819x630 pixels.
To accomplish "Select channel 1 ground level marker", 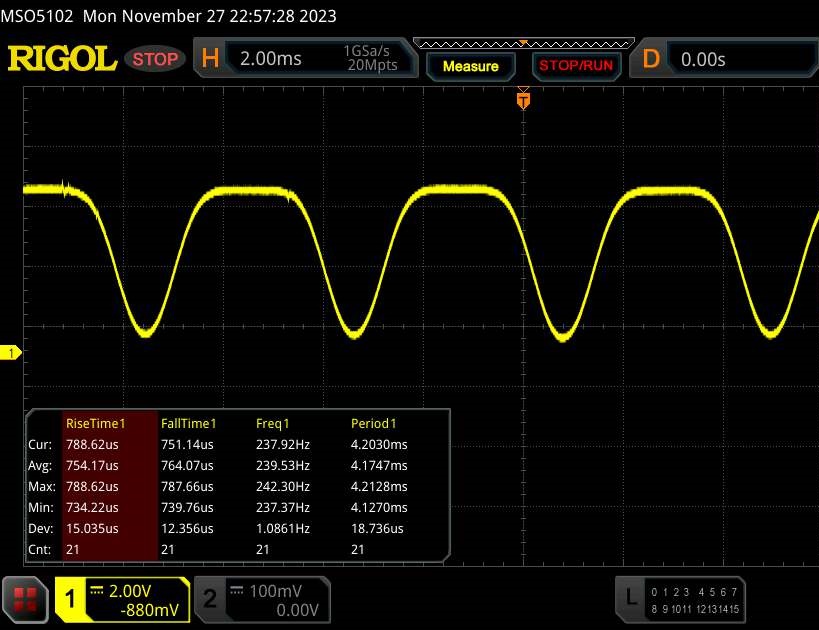I will (10, 353).
